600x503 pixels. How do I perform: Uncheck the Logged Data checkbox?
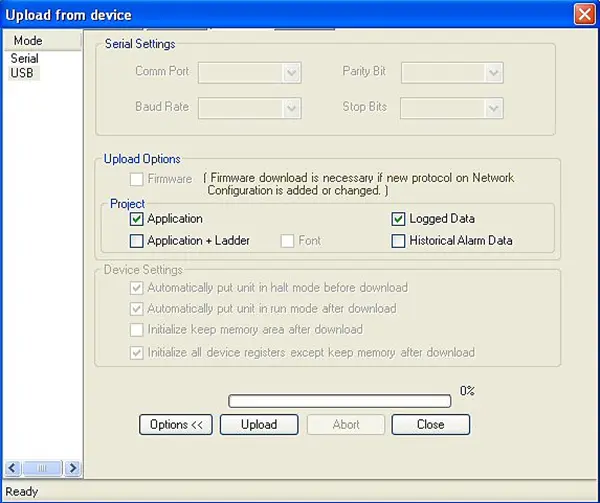click(398, 219)
